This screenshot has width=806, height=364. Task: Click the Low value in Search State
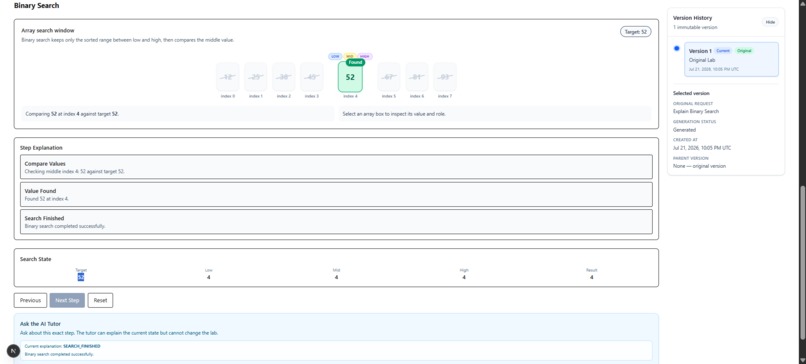[x=208, y=277]
